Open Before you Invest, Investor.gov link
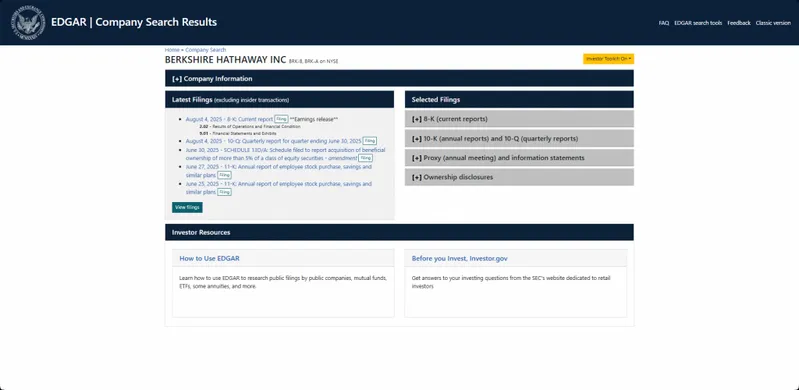Screen dimensions: 799x390 pos(460,258)
